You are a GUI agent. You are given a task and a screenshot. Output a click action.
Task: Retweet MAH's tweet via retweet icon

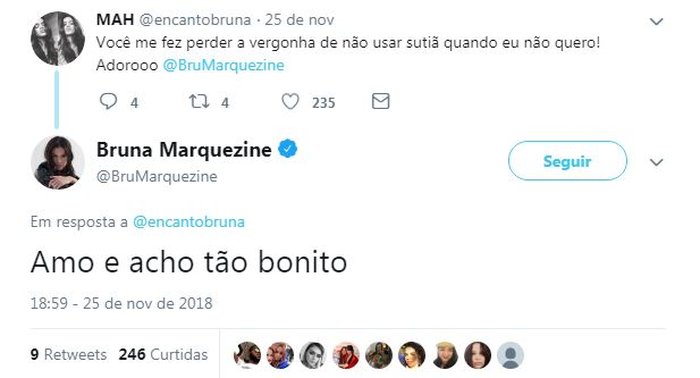pos(199,102)
